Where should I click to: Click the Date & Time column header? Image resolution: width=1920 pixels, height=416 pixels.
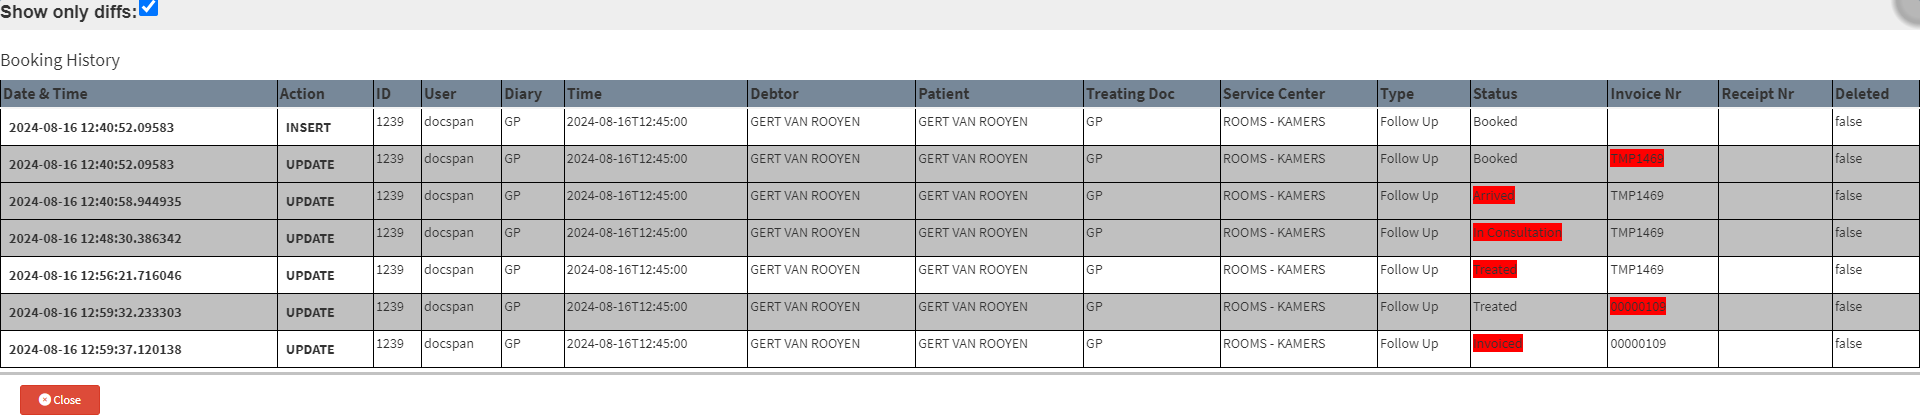(46, 94)
